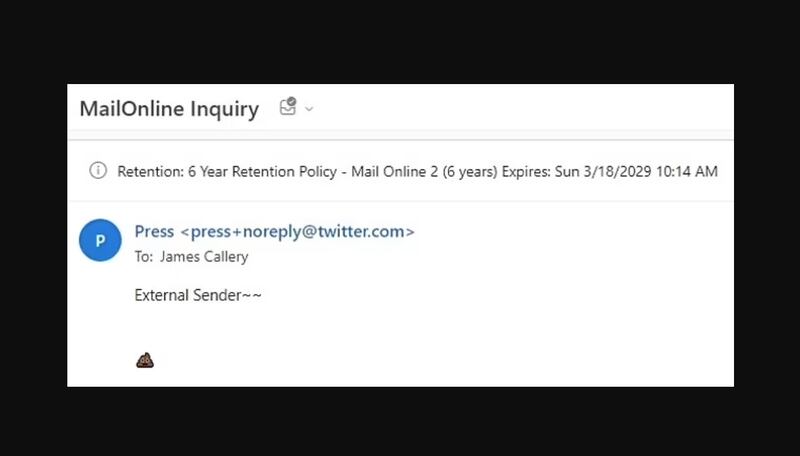Click the mail flag envelope icon beside subject

(288, 107)
